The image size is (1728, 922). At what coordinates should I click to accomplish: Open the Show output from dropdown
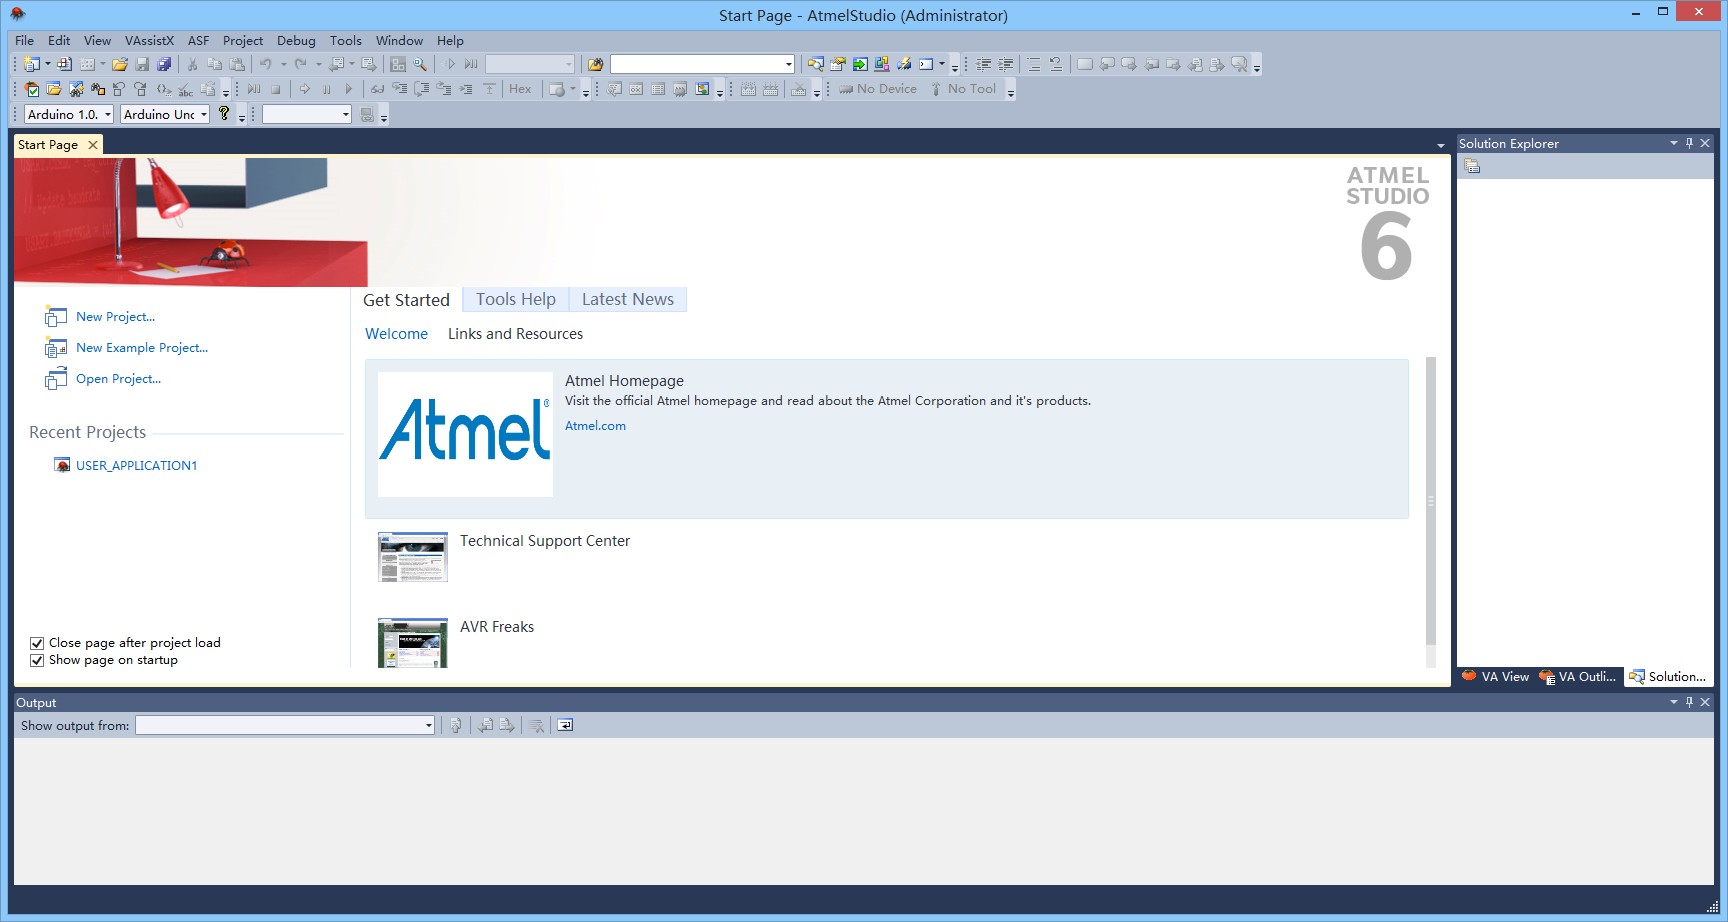285,725
